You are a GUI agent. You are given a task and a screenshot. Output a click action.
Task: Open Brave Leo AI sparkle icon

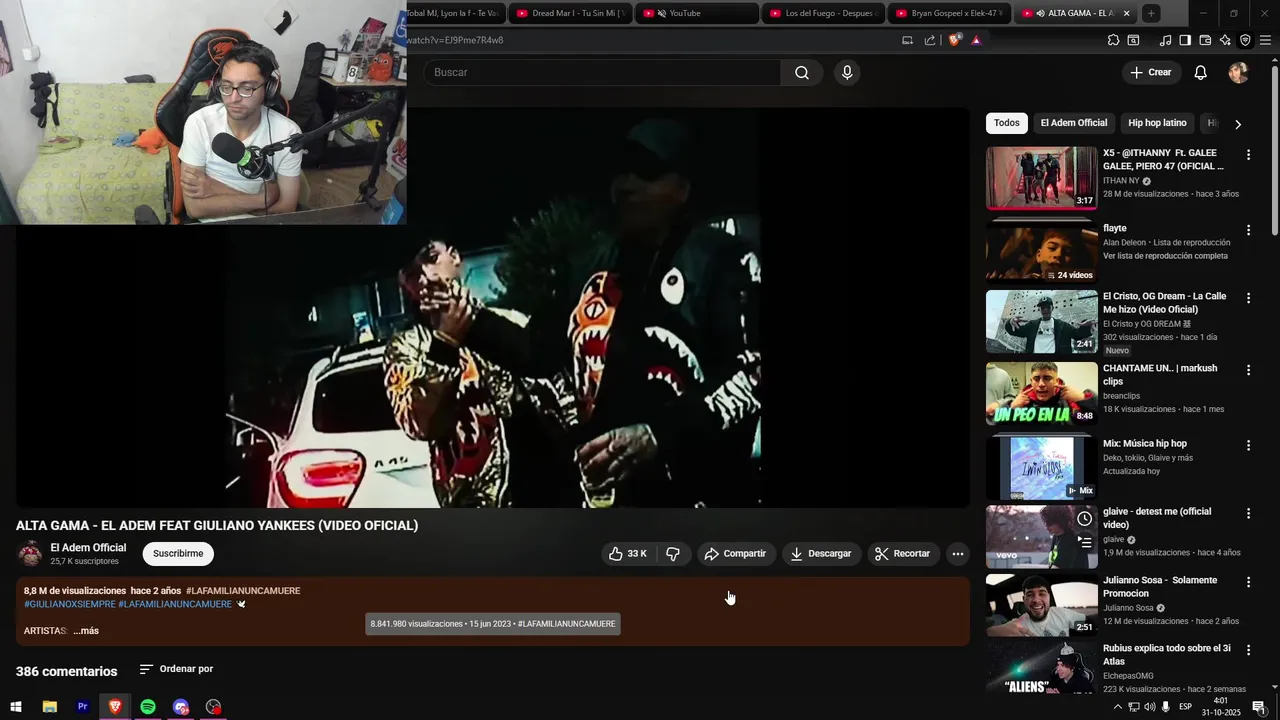pos(1225,40)
